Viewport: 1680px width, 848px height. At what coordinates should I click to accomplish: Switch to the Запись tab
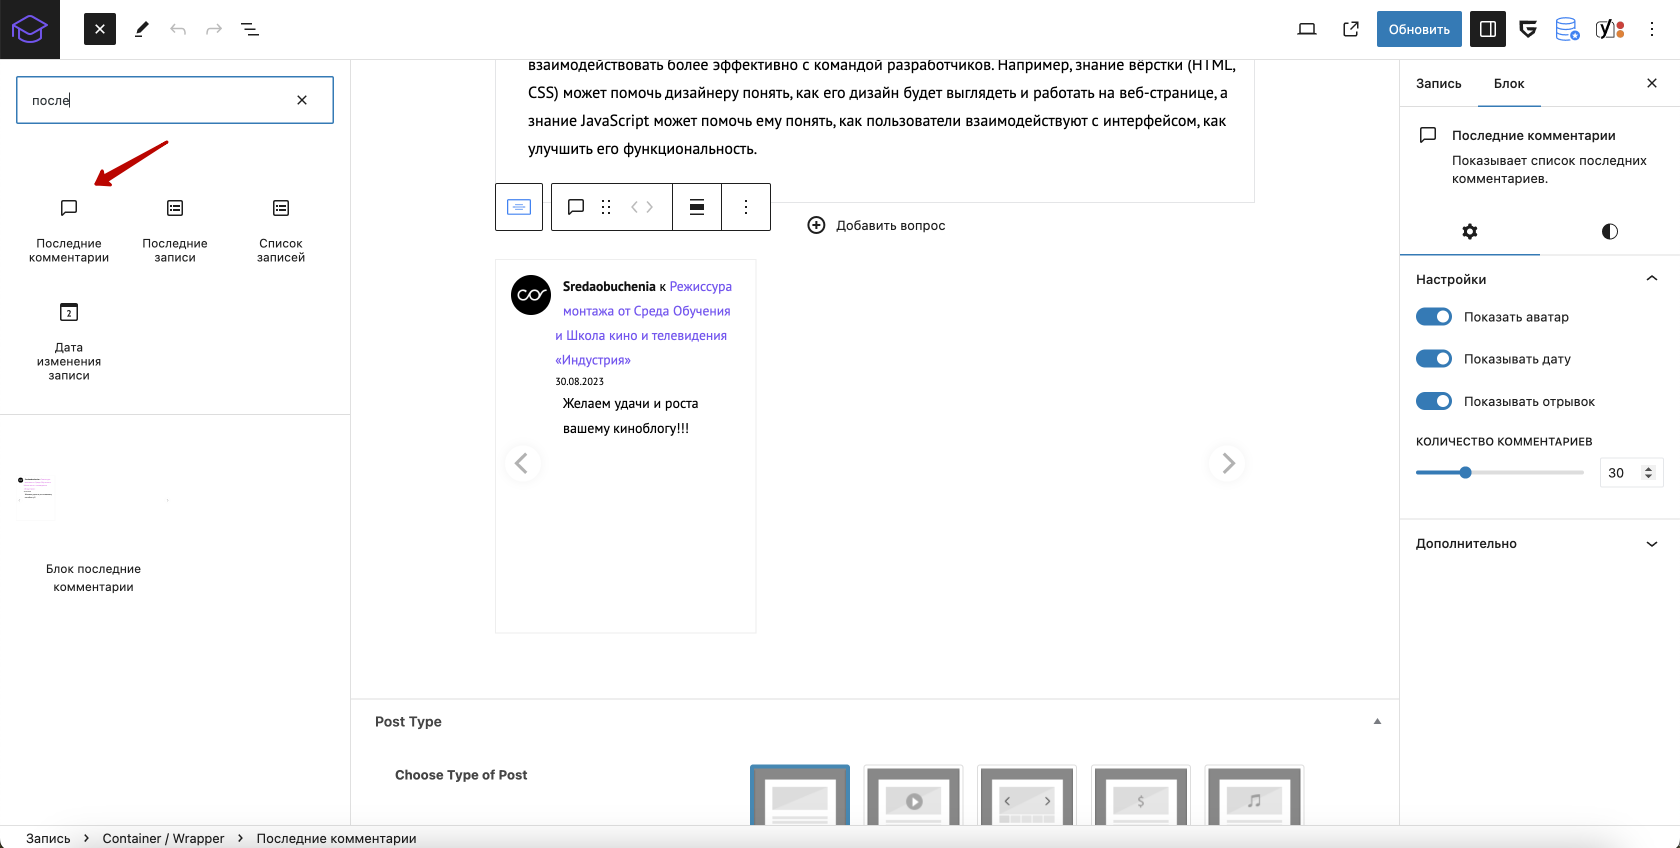pos(1438,84)
